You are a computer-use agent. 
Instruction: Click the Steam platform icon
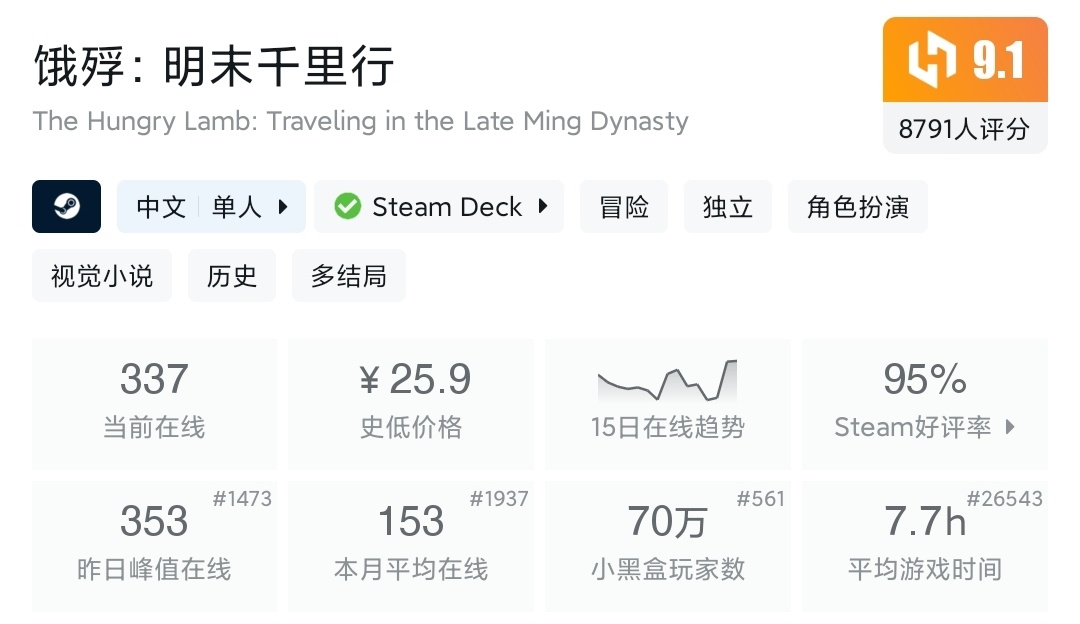[67, 207]
